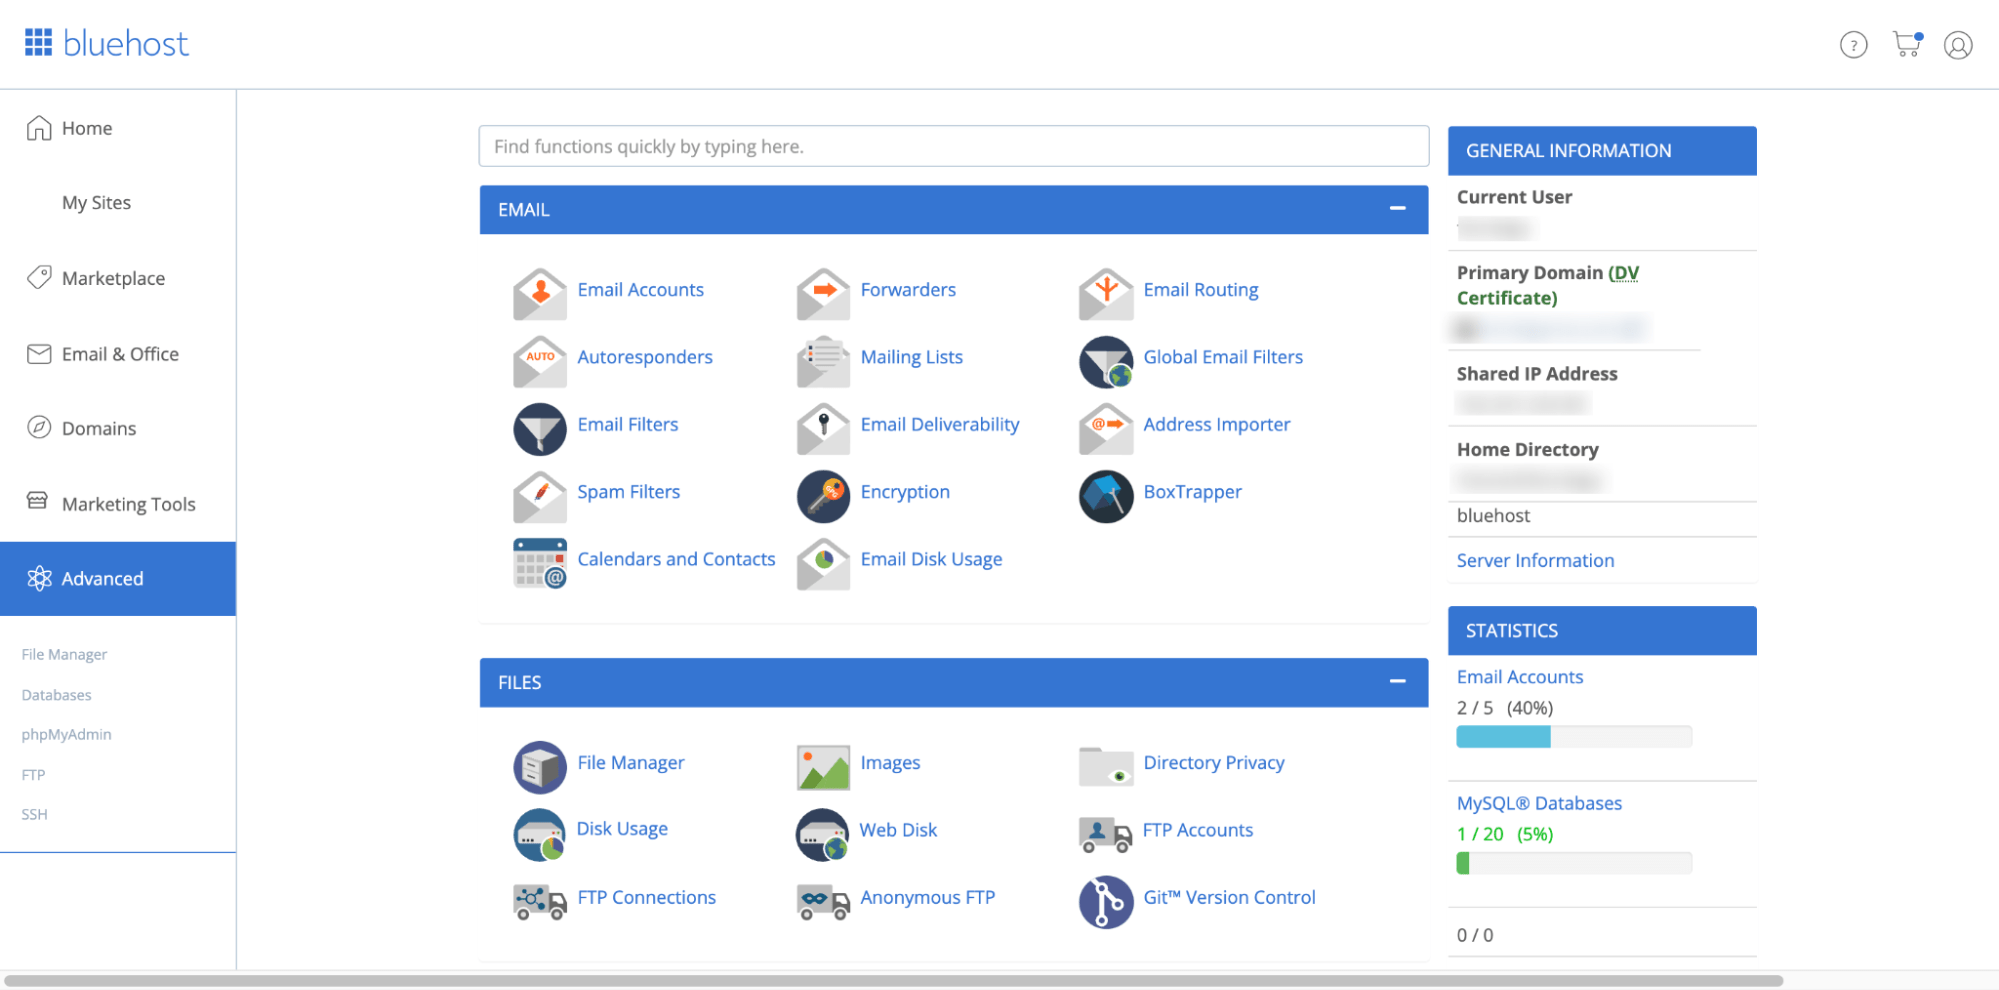Open the Encryption key icon
This screenshot has height=990, width=1999.
(x=823, y=496)
